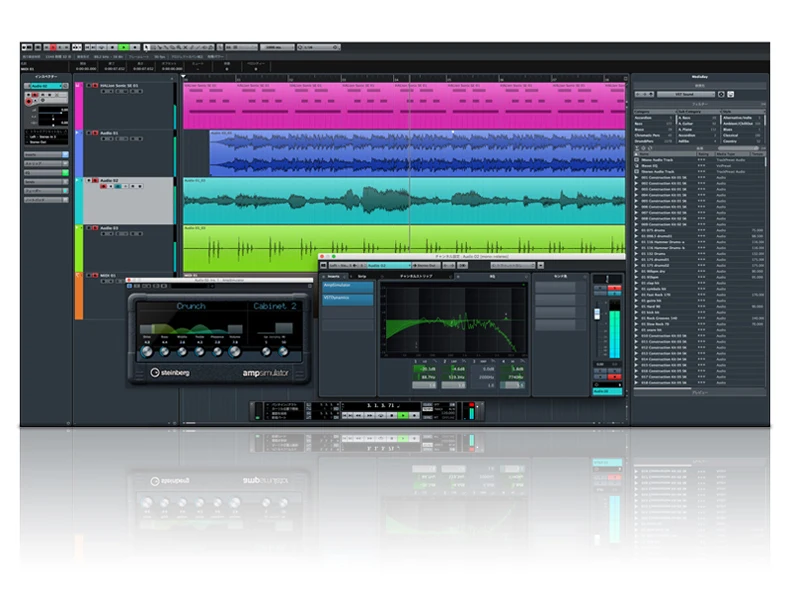Select the VSTDynamics insert slot in channel settings

[348, 298]
